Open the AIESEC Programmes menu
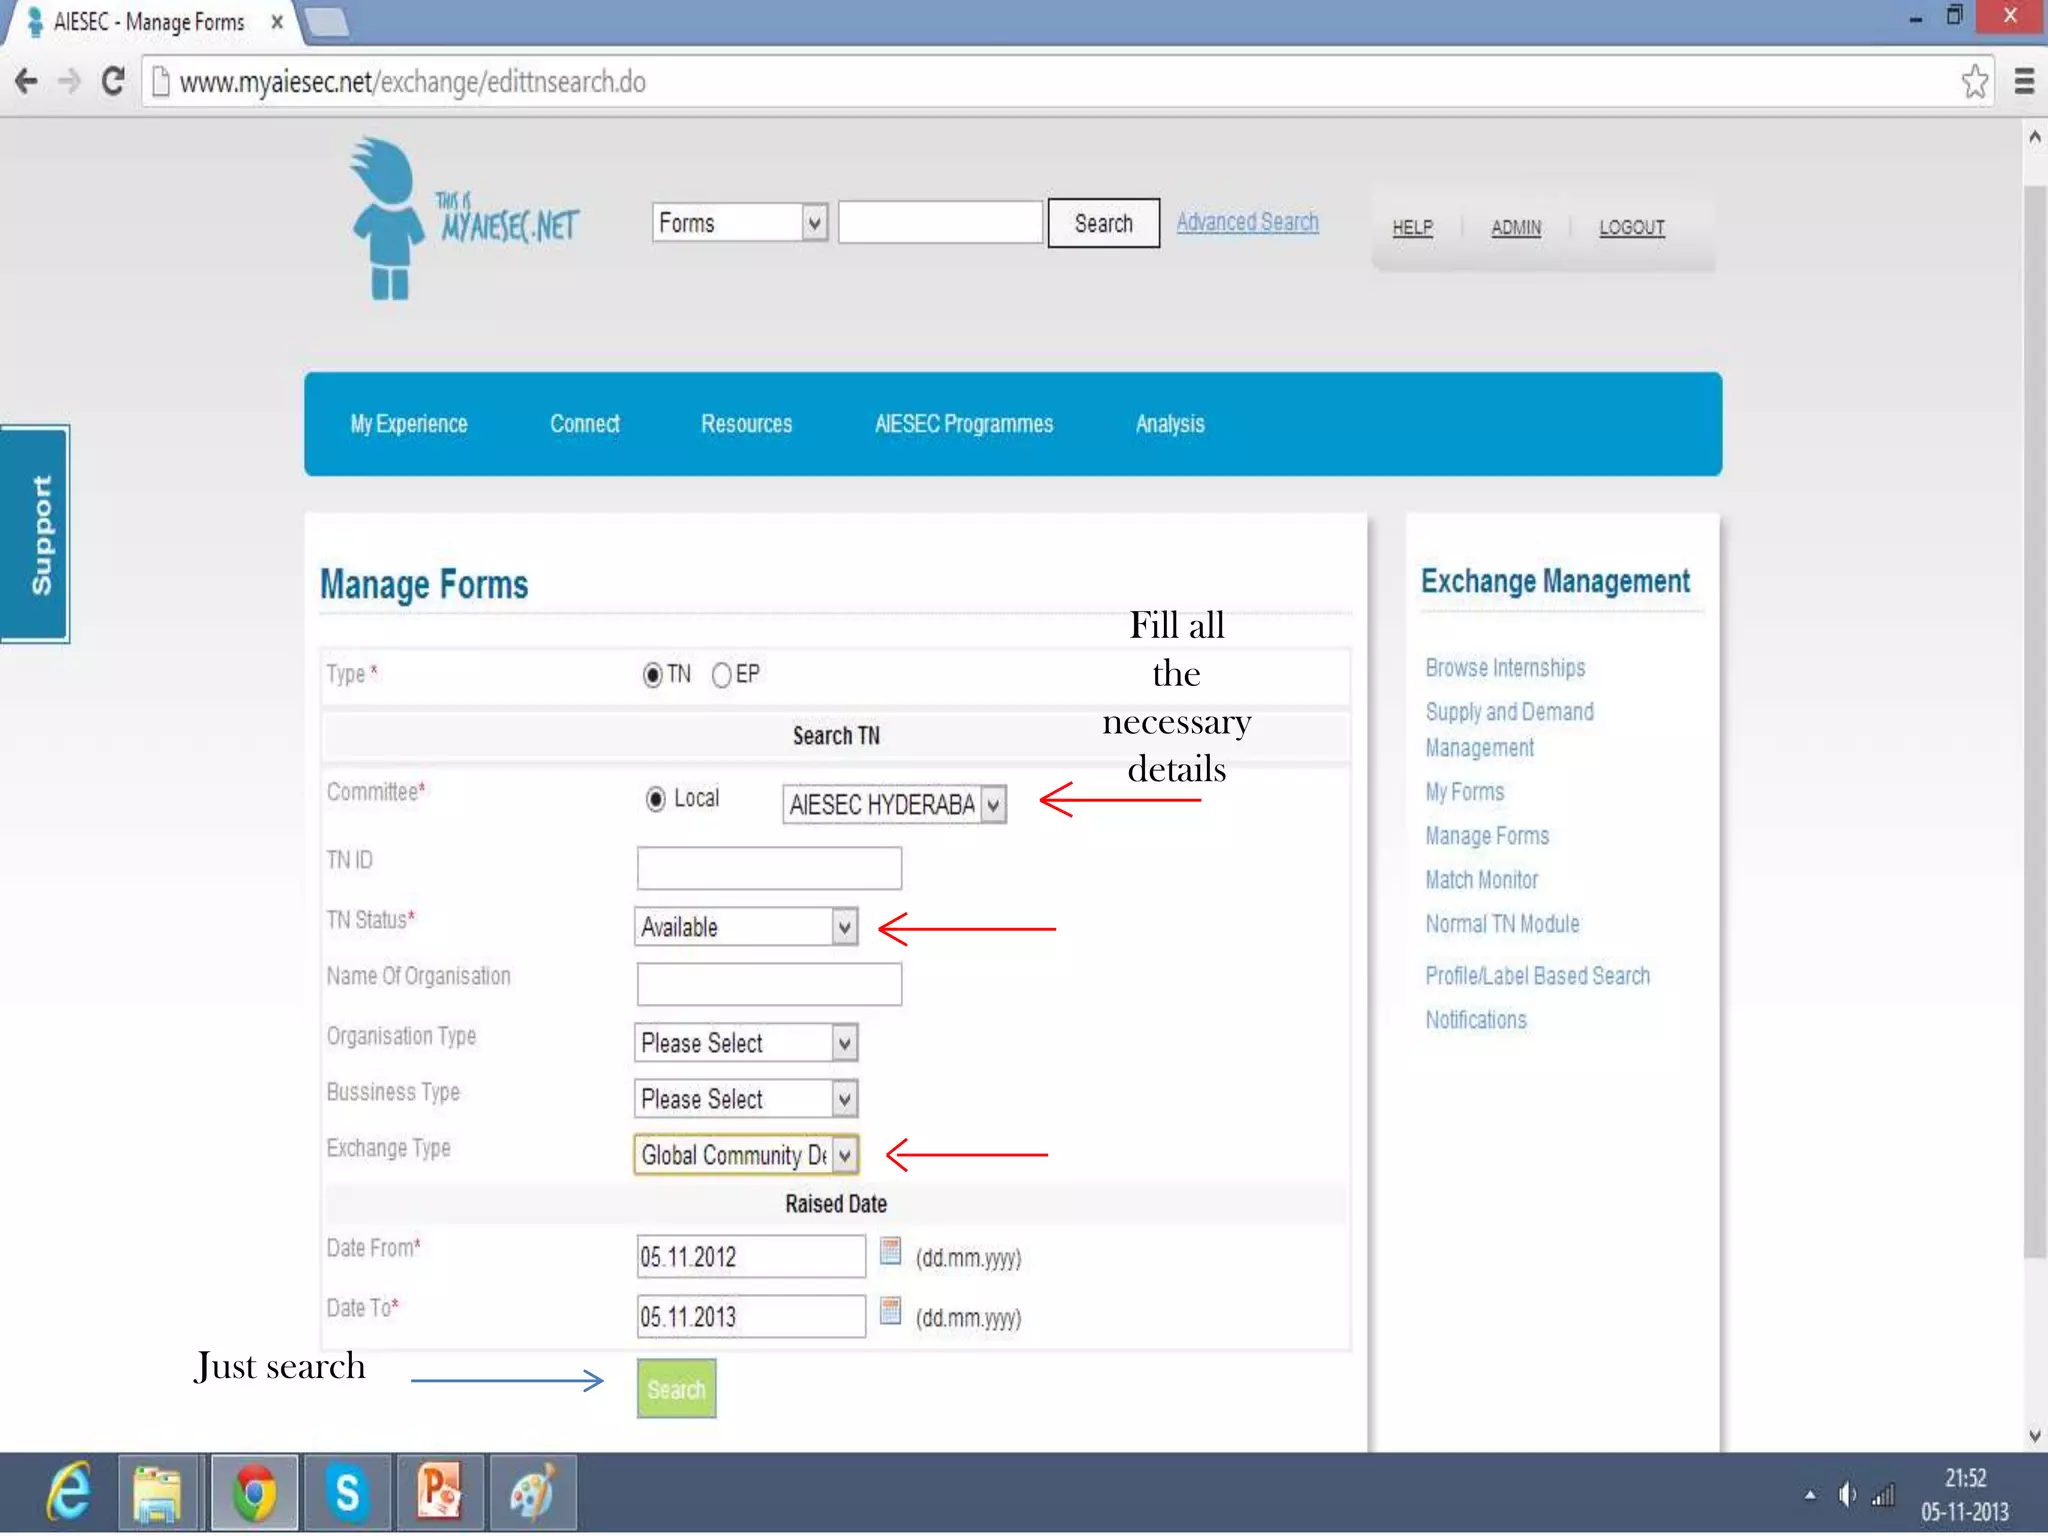This screenshot has height=1536, width=2048. [963, 424]
